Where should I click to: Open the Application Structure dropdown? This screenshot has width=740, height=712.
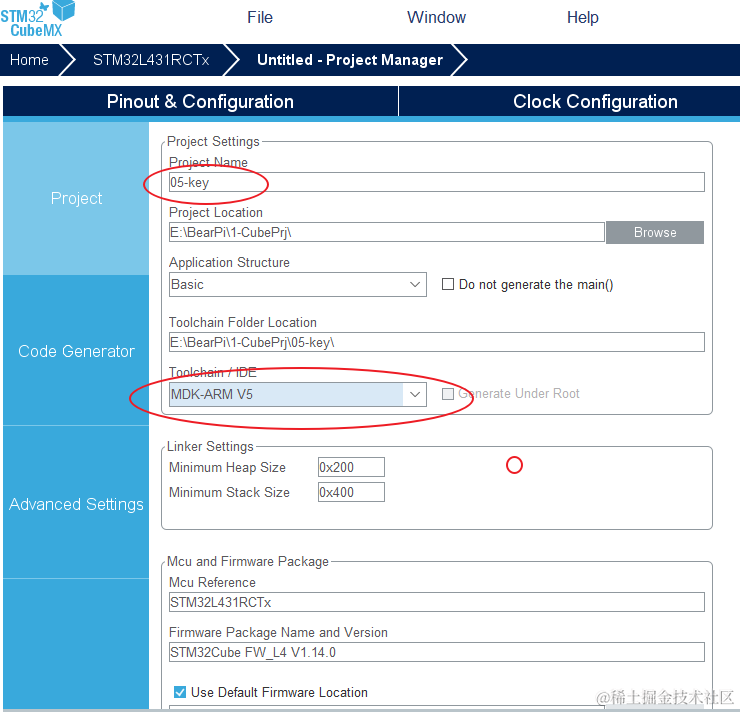click(298, 285)
